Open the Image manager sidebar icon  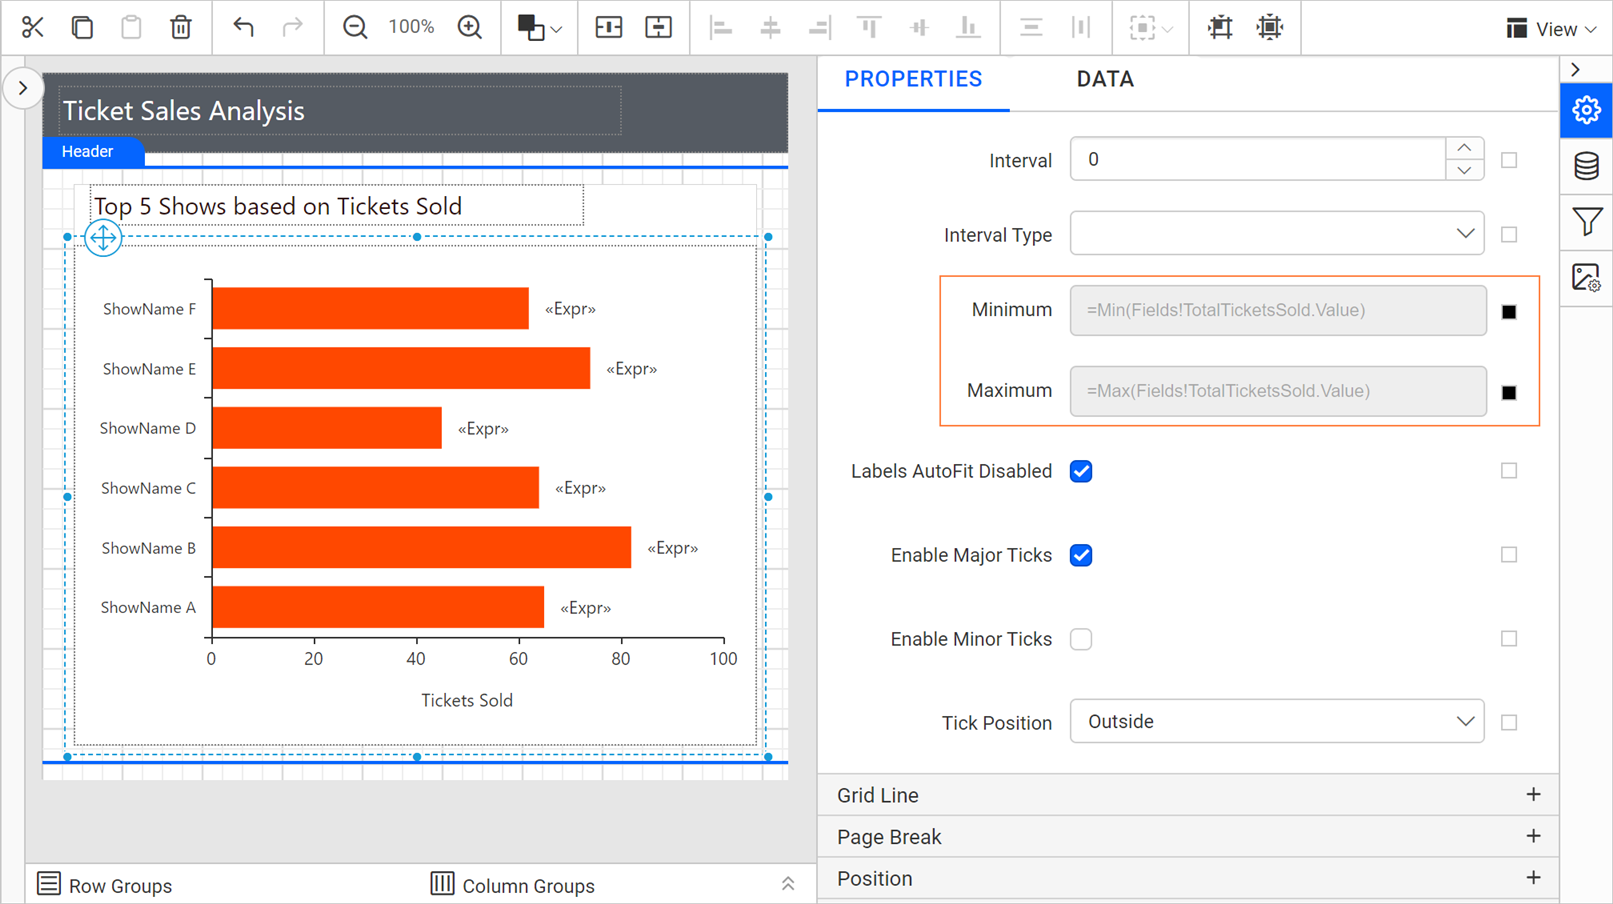pyautogui.click(x=1586, y=278)
